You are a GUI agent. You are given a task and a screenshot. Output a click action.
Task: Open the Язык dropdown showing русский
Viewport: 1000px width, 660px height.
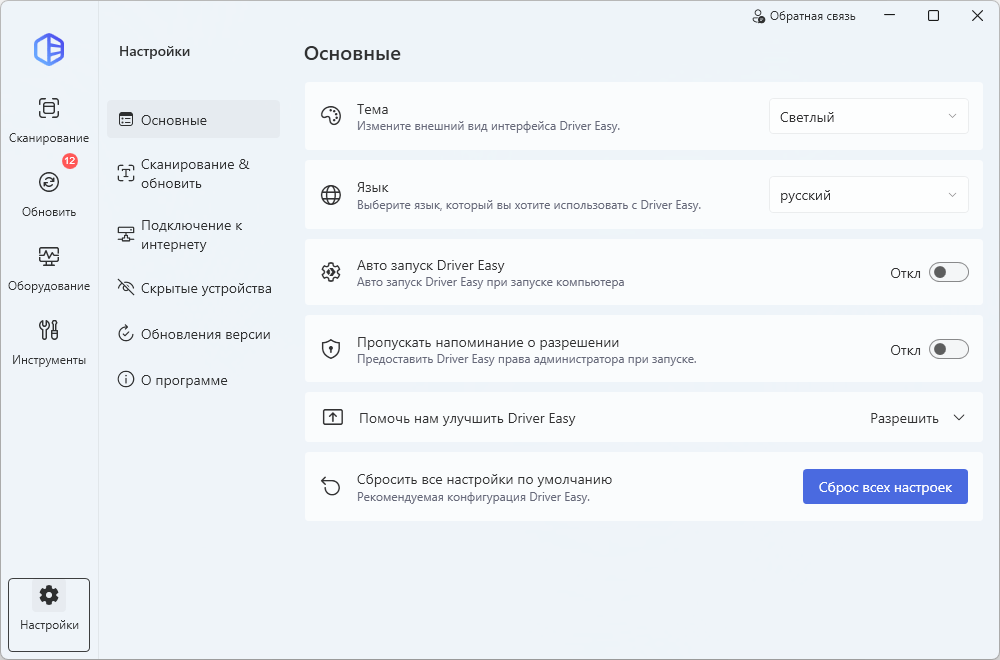(869, 194)
